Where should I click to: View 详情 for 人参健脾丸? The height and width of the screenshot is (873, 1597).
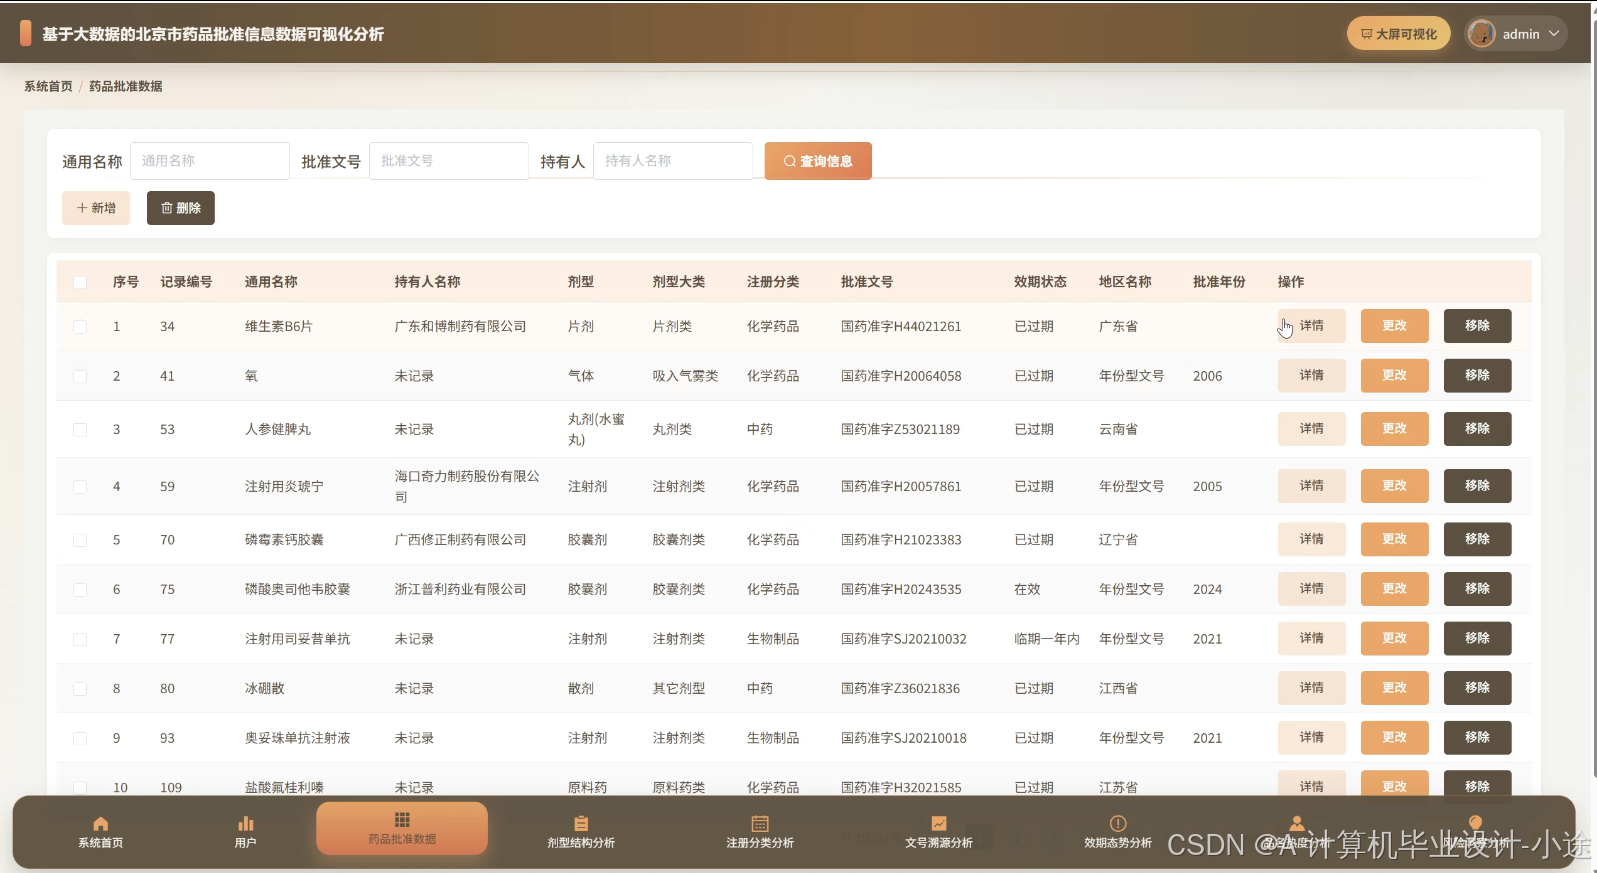tap(1311, 429)
